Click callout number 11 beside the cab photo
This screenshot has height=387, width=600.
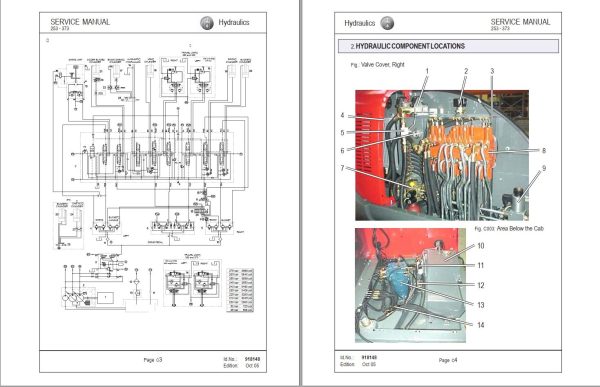point(481,265)
